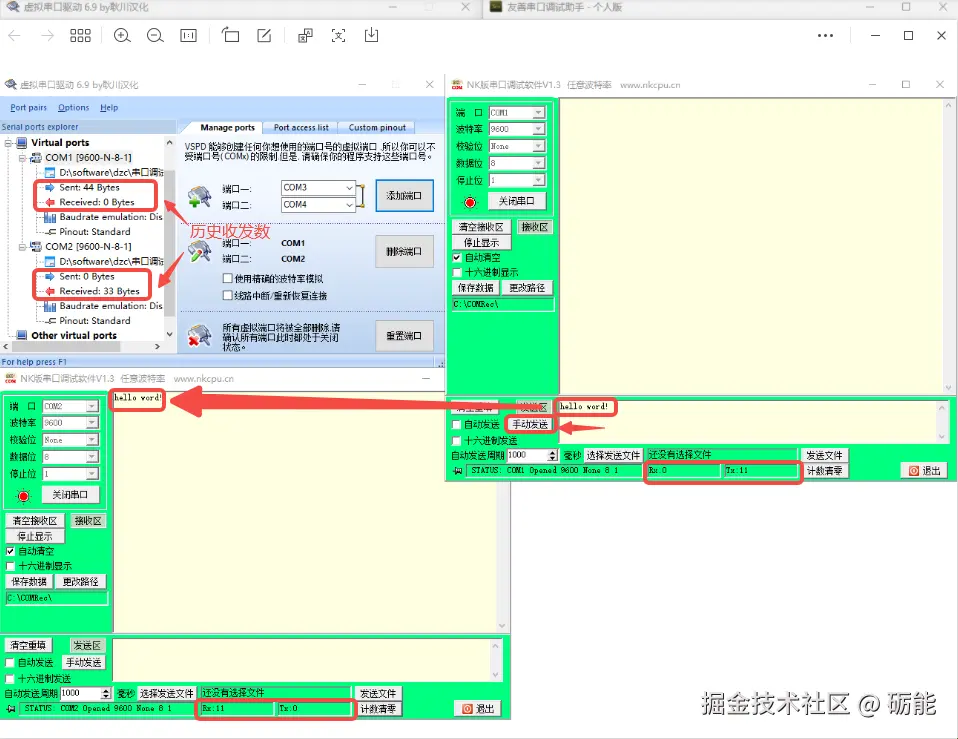Enable 自动发送 checkbox in COM1 window
Viewport: 958px width, 739px height.
tap(456, 424)
